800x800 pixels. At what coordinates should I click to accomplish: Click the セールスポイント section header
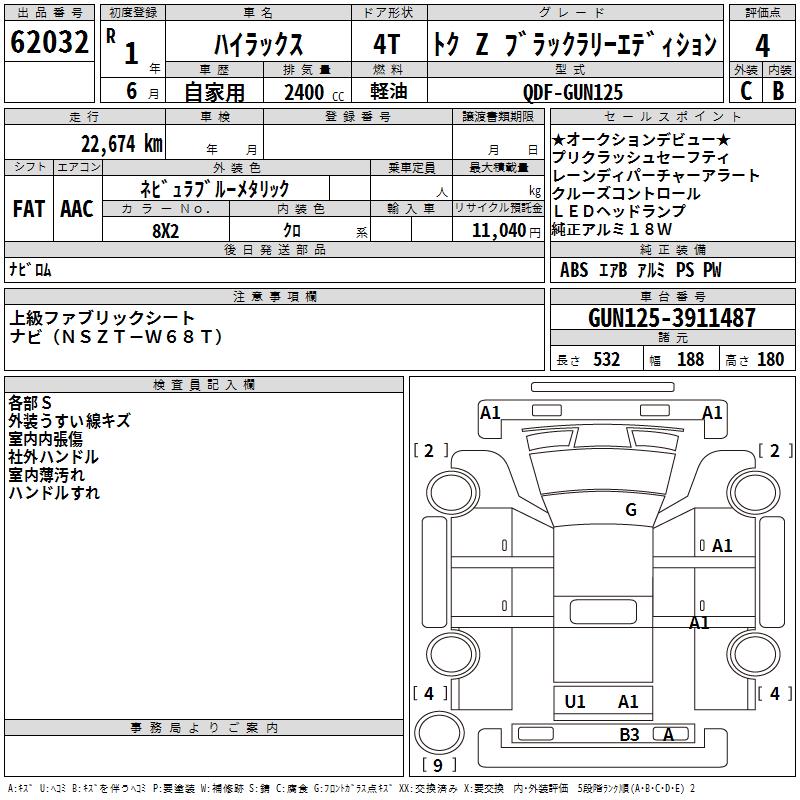672,117
